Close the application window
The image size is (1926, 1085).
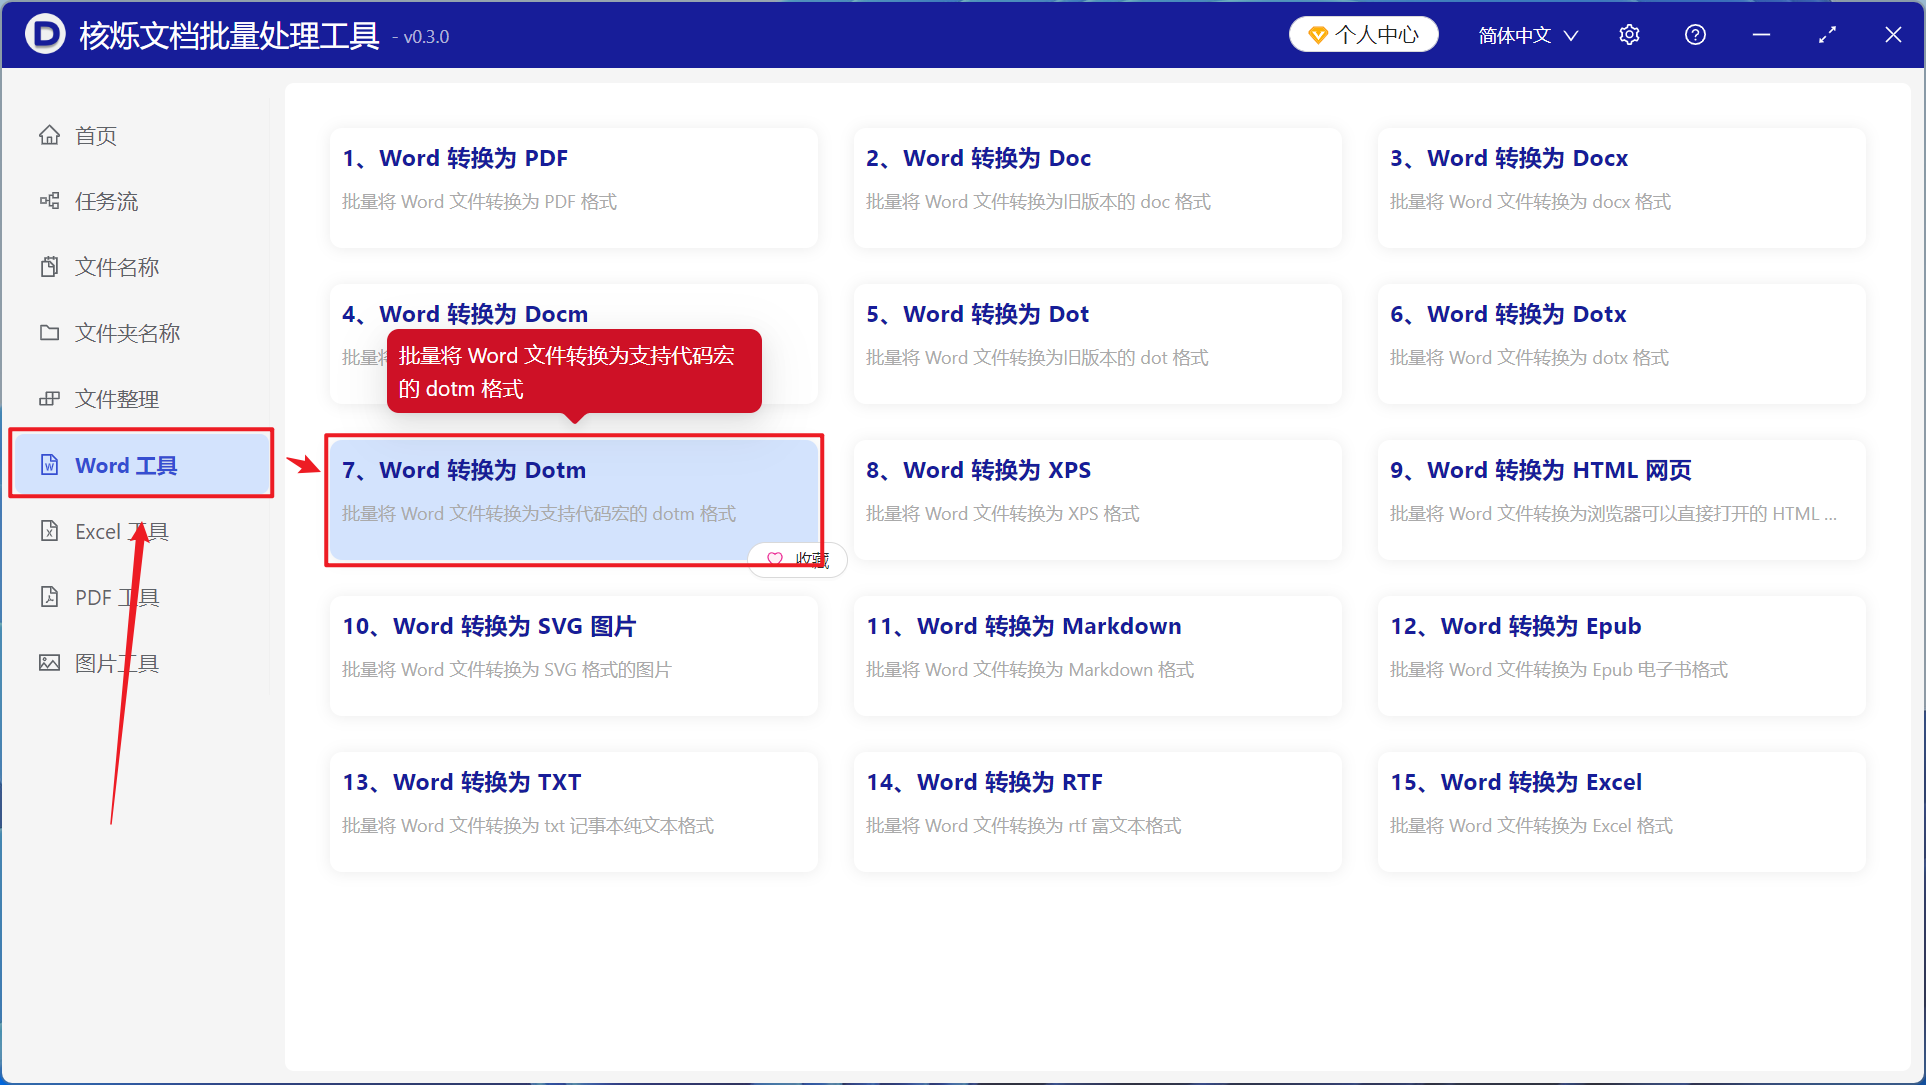tap(1893, 35)
